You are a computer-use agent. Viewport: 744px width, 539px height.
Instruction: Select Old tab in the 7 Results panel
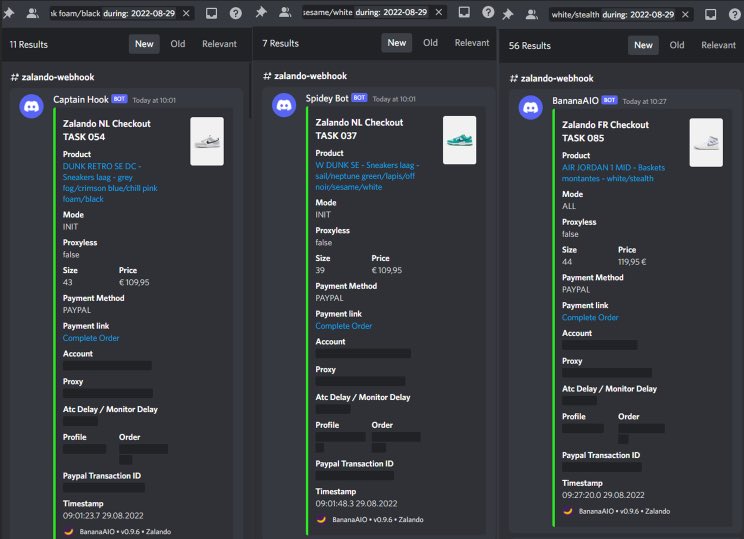tap(430, 43)
